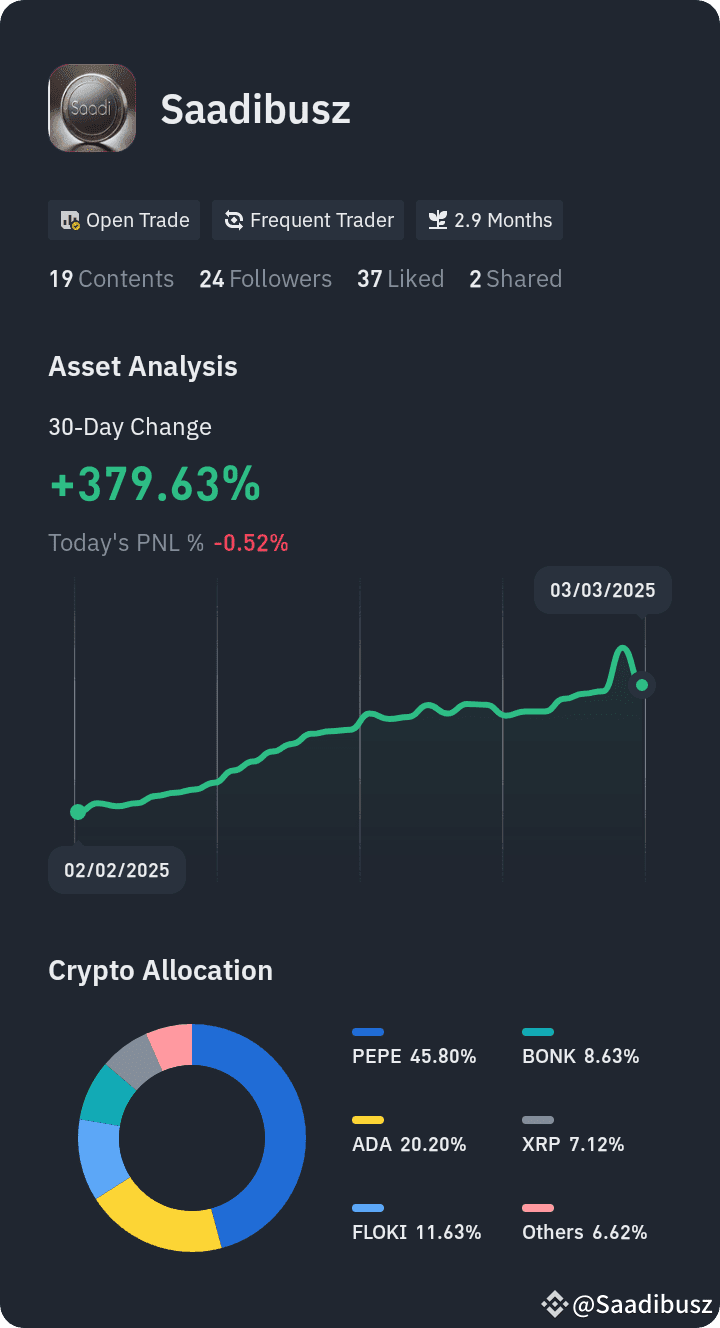Select the PEPE blue legend swatch
The height and width of the screenshot is (1328, 720).
point(368,1032)
